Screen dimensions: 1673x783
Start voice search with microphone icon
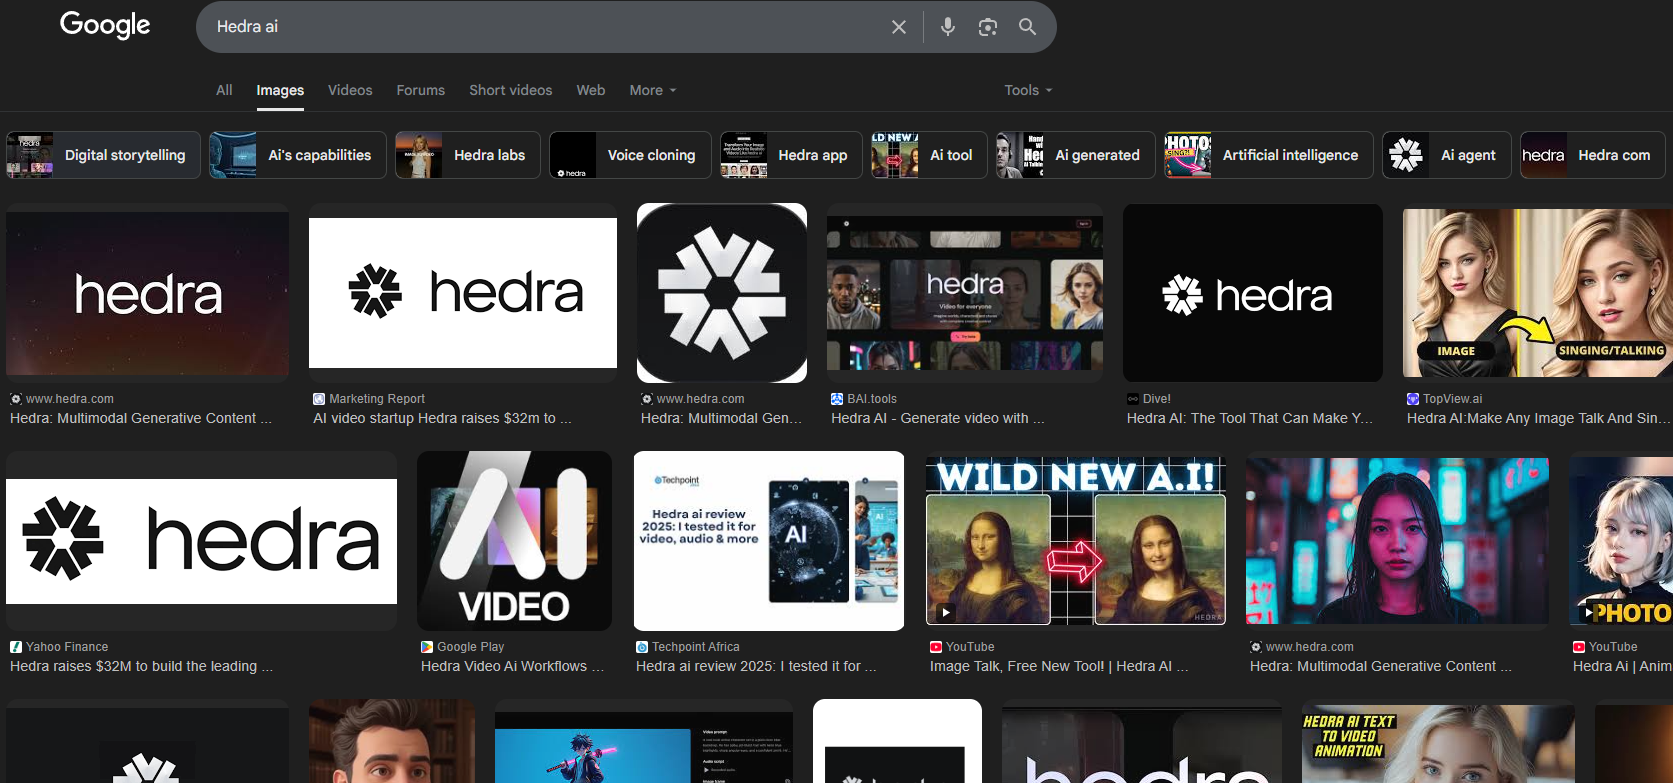click(x=948, y=27)
